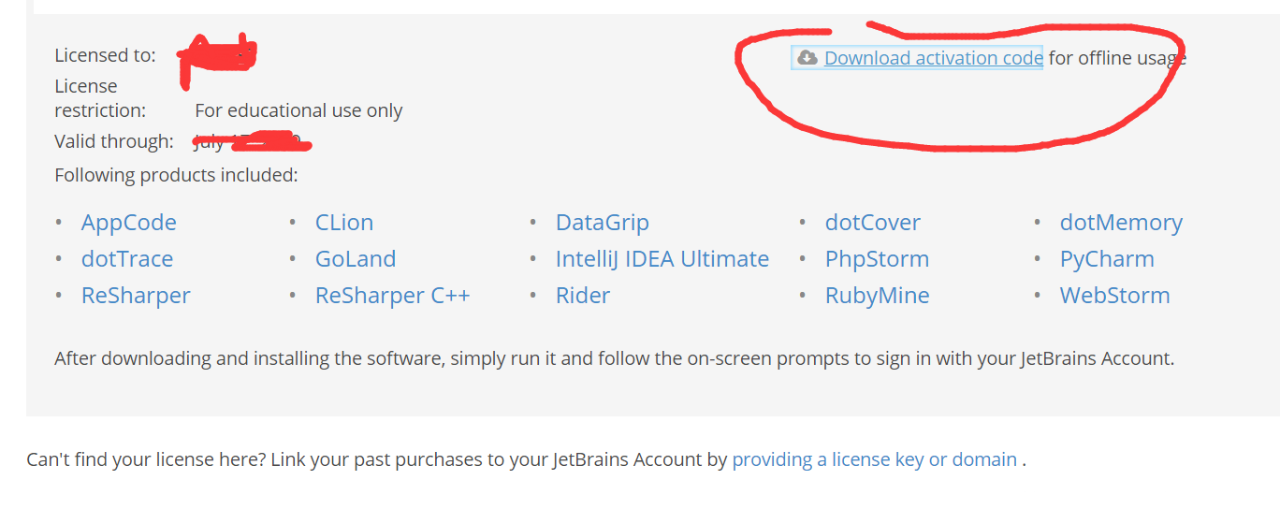Go to the Rider product link
1280x519 pixels.
point(583,295)
